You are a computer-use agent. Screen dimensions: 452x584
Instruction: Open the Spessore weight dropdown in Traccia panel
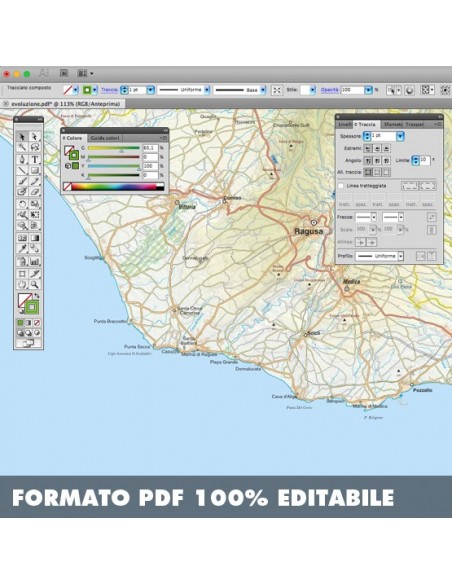tap(400, 136)
